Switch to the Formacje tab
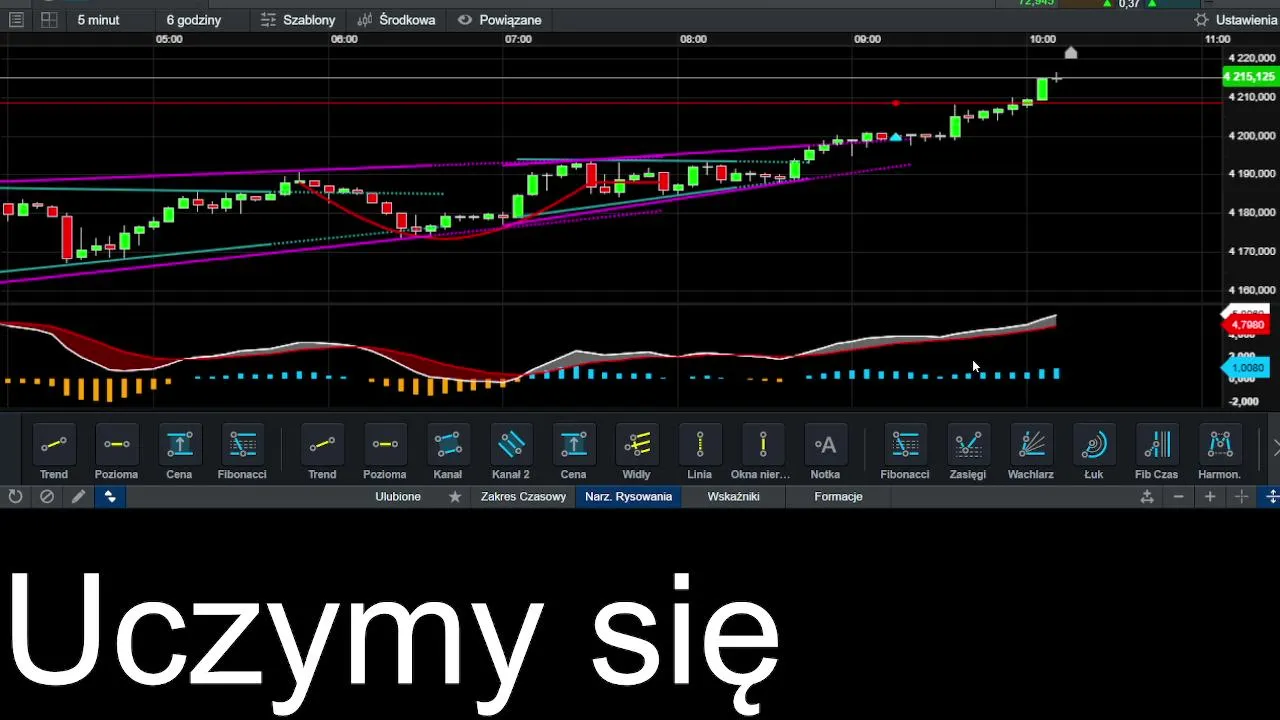The image size is (1280, 720). [838, 497]
